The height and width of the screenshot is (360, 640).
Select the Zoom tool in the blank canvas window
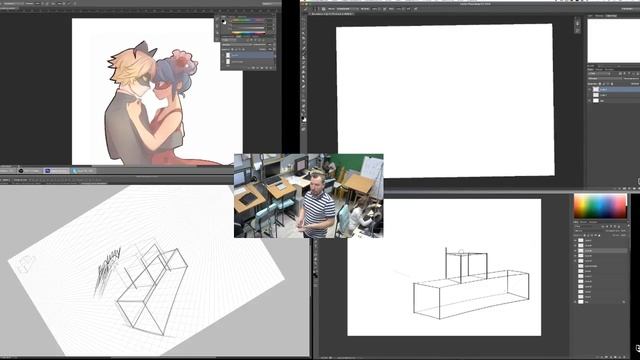coord(304,111)
